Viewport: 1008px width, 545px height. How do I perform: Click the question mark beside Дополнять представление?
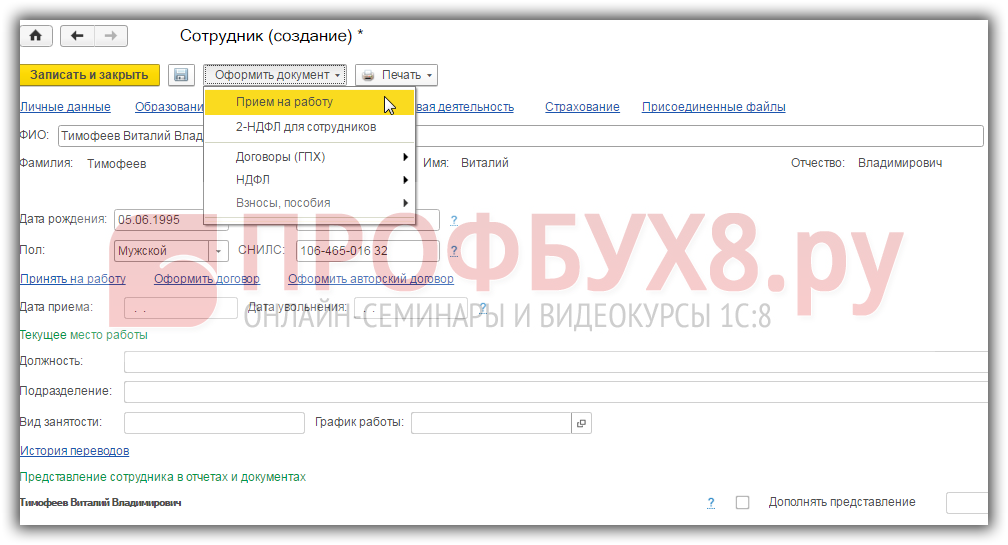coord(711,502)
